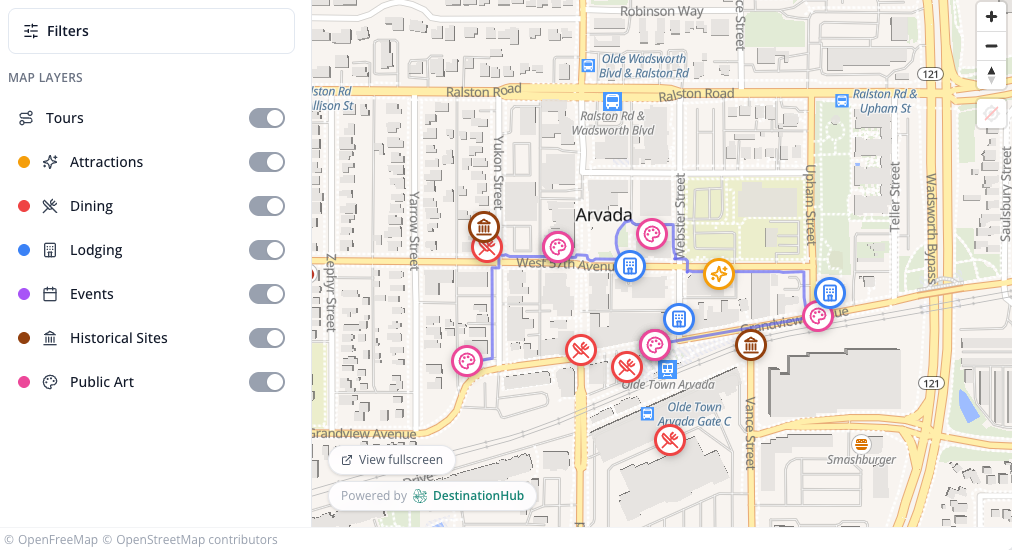This screenshot has width=1012, height=550.
Task: Zoom in on the map
Action: [x=991, y=17]
